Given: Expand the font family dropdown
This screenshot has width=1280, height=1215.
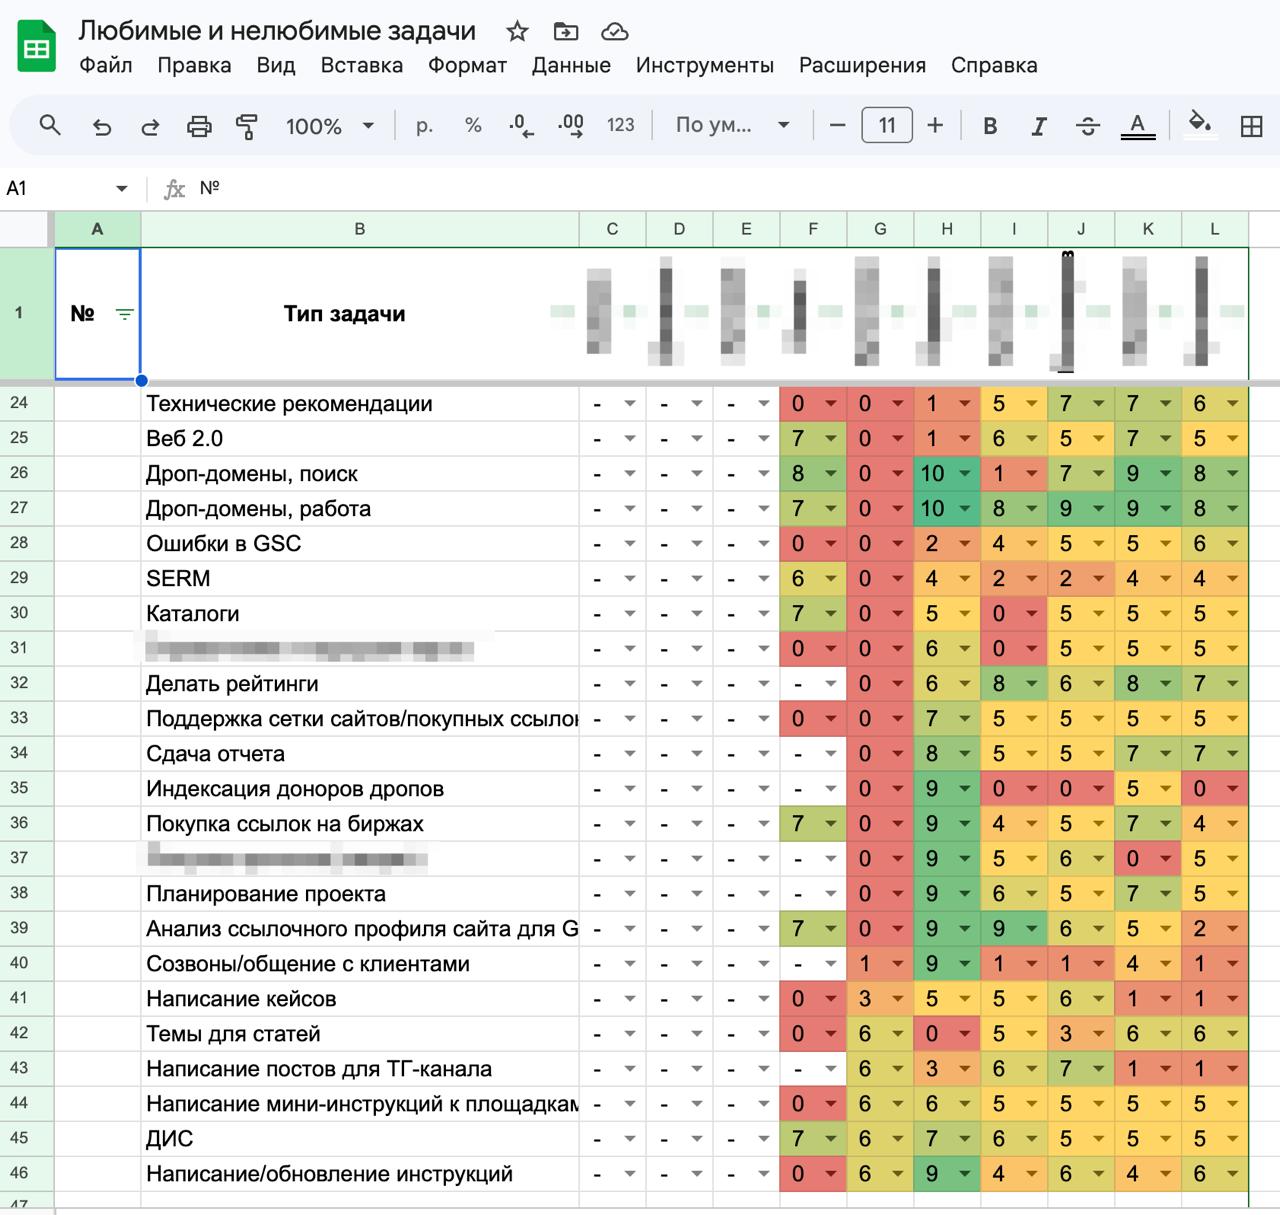Looking at the screenshot, I should [x=732, y=126].
